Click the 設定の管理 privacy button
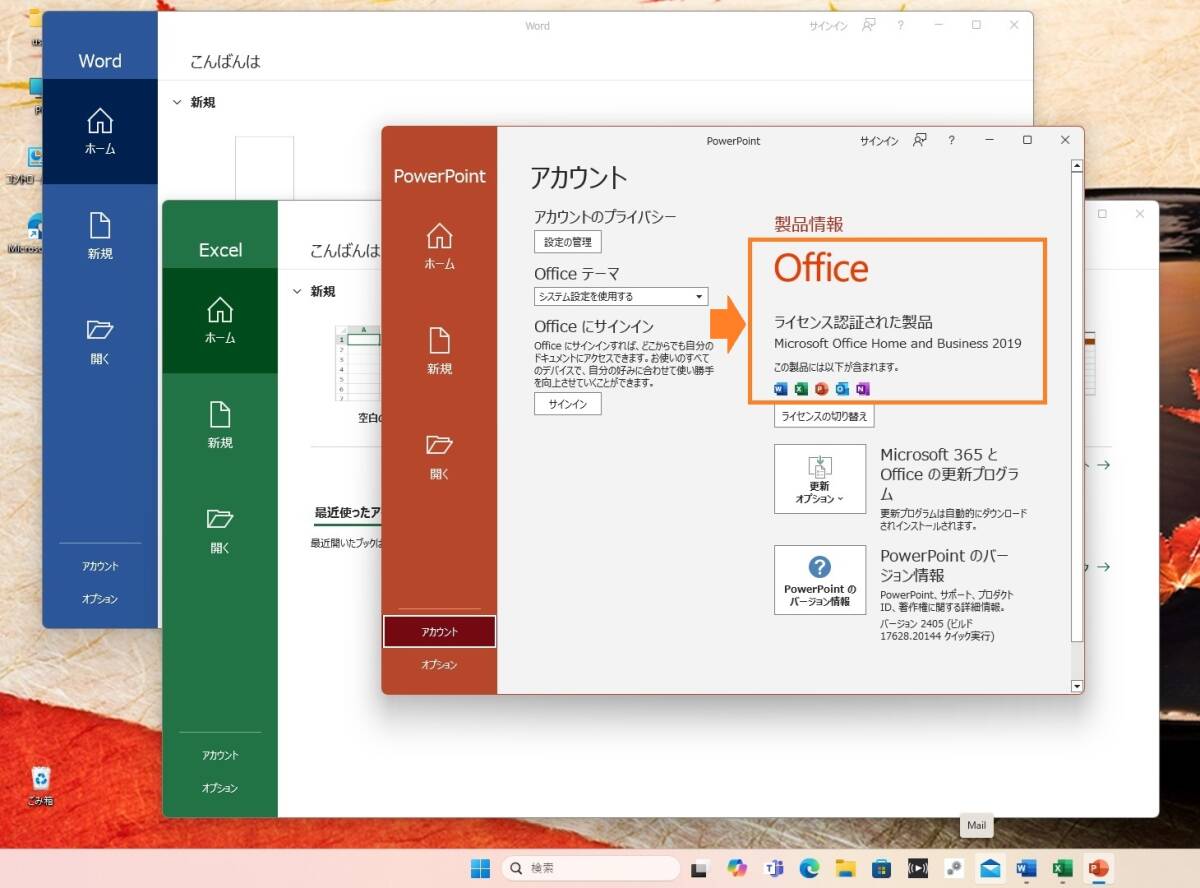Image resolution: width=1200 pixels, height=888 pixels. click(567, 242)
